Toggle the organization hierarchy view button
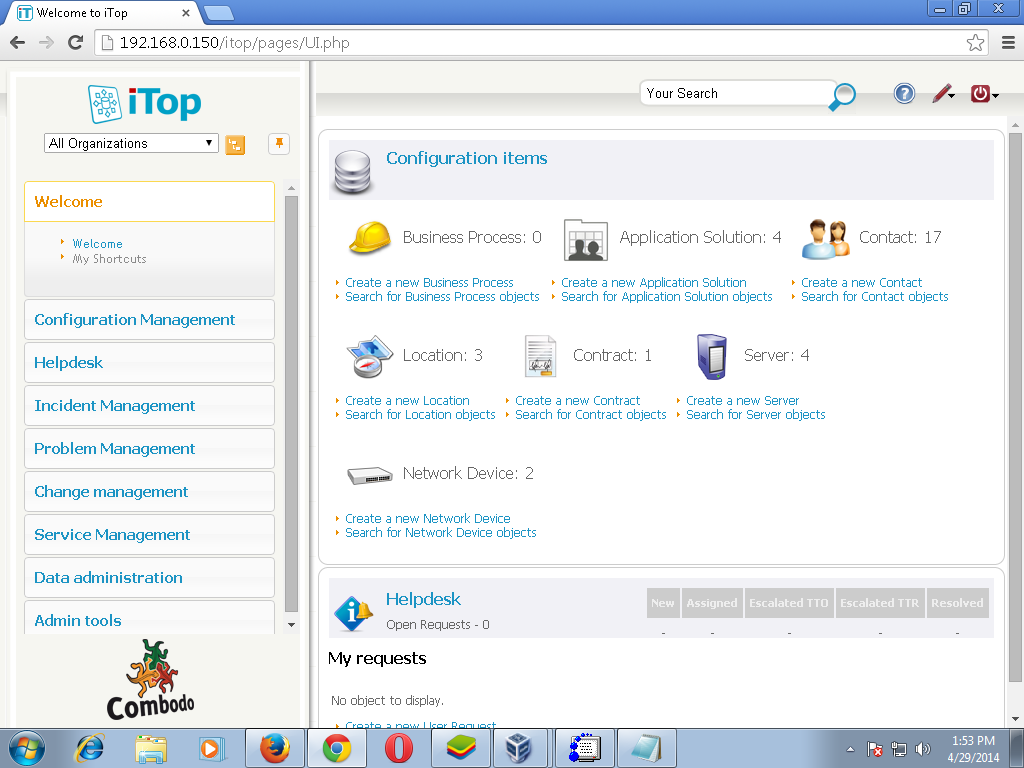The width and height of the screenshot is (1024, 768). pos(235,143)
